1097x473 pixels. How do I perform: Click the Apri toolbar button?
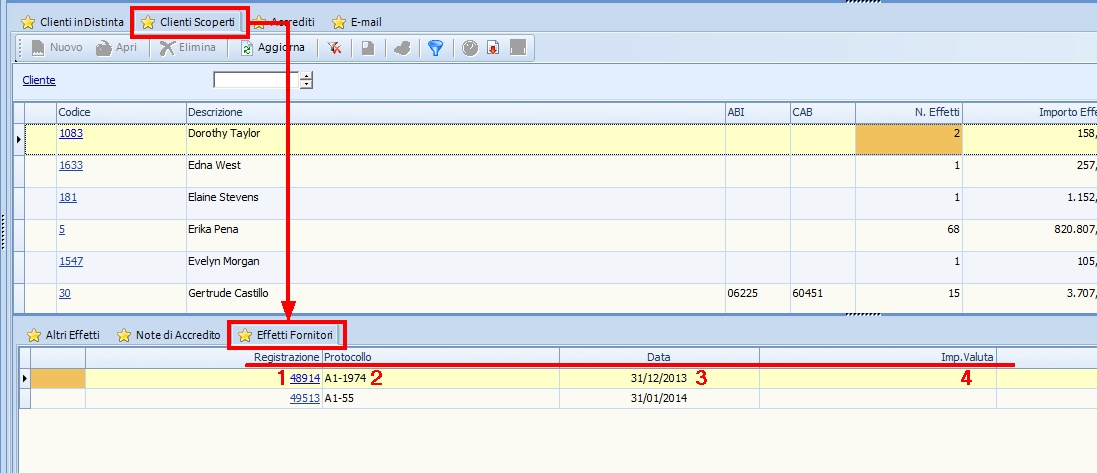(x=117, y=47)
